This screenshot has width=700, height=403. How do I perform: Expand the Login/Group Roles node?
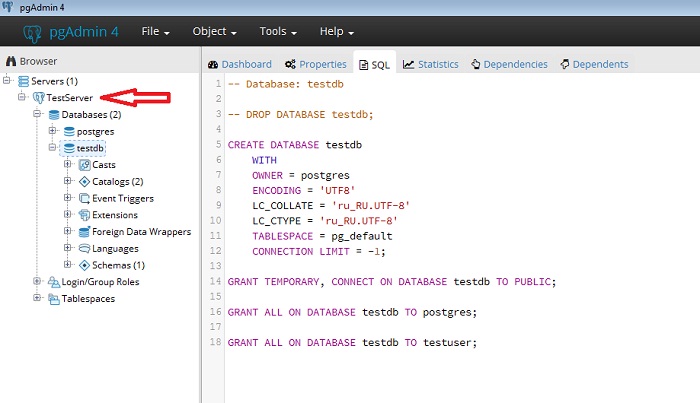click(37, 281)
